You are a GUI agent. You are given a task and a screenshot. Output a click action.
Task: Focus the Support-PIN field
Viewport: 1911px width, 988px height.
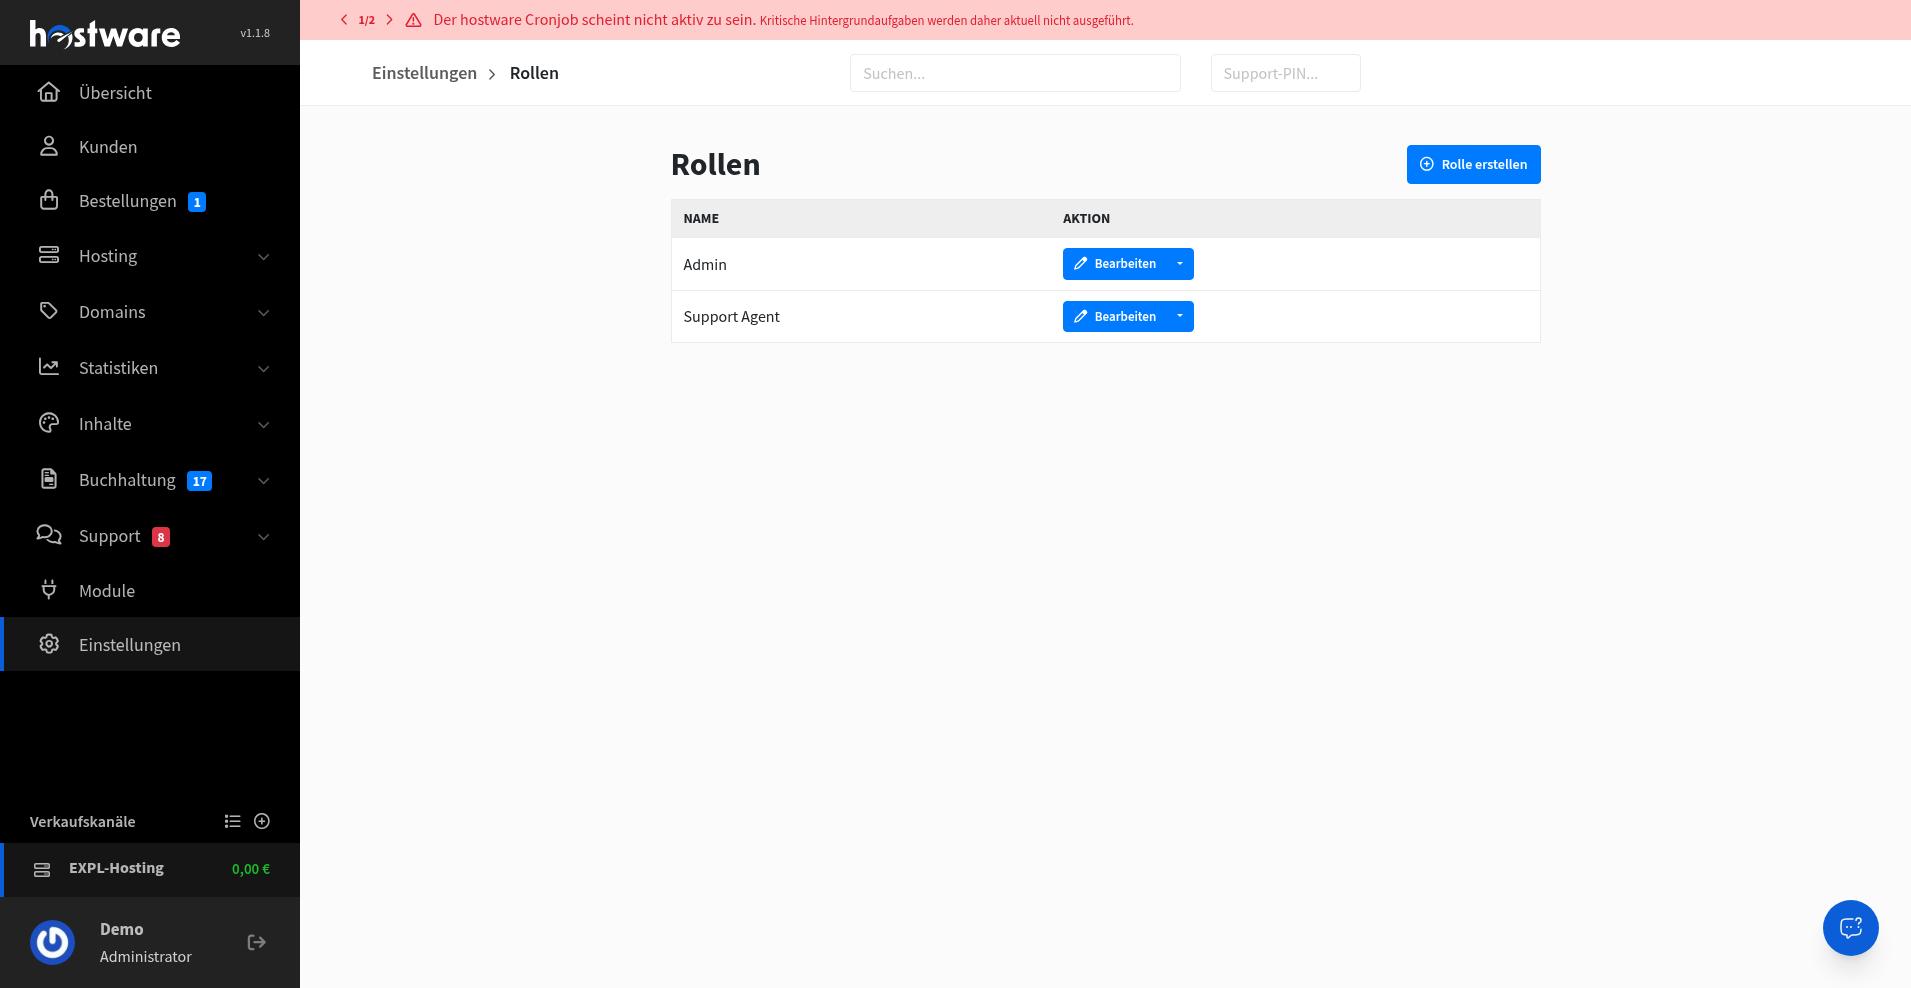click(1285, 73)
